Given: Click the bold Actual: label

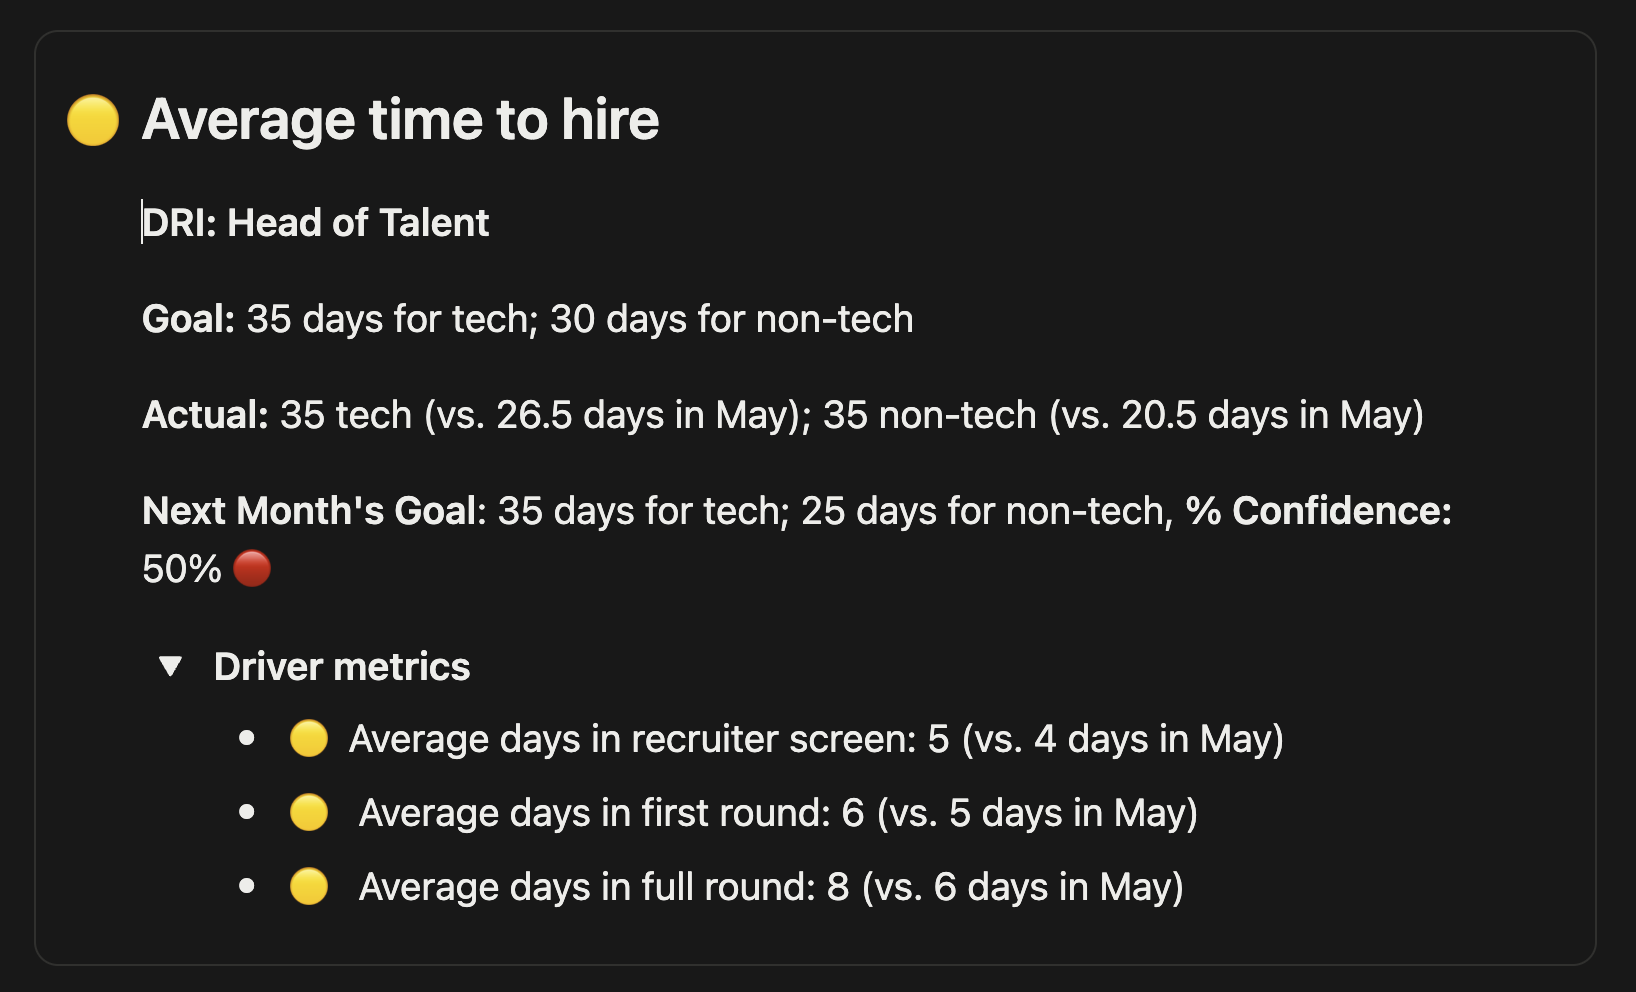Looking at the screenshot, I should (x=205, y=415).
